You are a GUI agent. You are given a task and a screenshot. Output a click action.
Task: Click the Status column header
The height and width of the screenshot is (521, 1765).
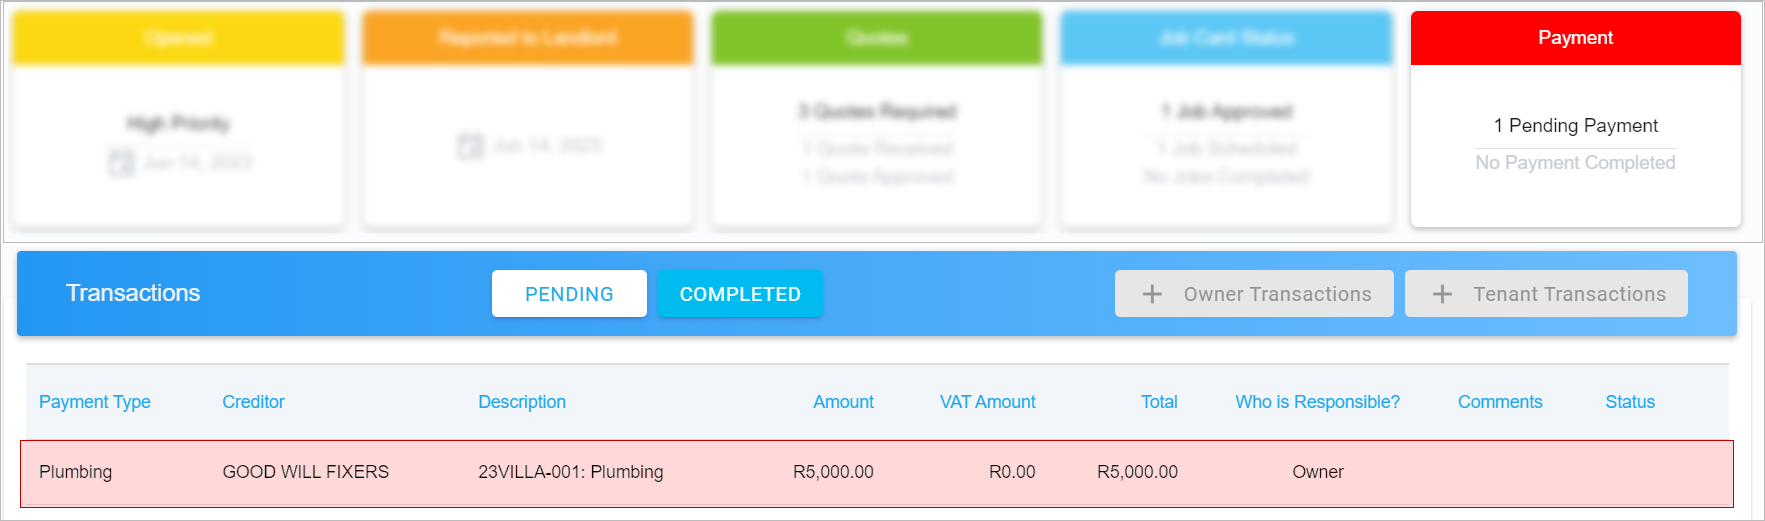tap(1630, 402)
